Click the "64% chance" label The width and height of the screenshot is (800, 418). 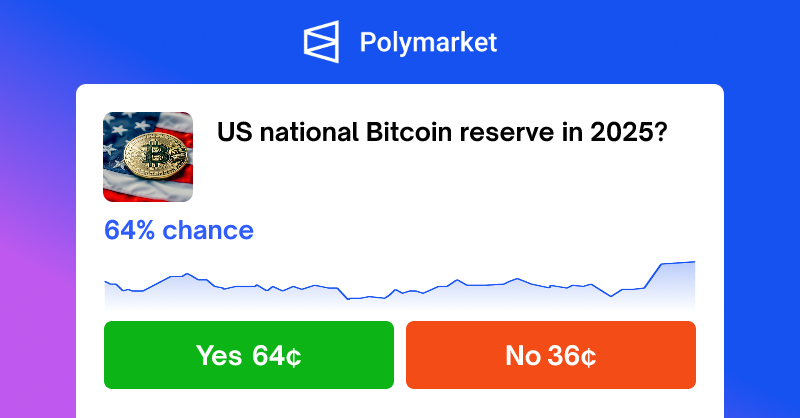pyautogui.click(x=179, y=231)
